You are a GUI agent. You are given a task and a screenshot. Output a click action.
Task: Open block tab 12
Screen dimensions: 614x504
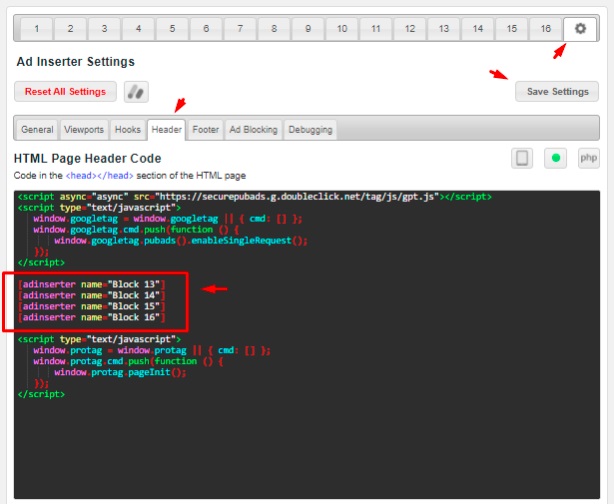tap(410, 29)
